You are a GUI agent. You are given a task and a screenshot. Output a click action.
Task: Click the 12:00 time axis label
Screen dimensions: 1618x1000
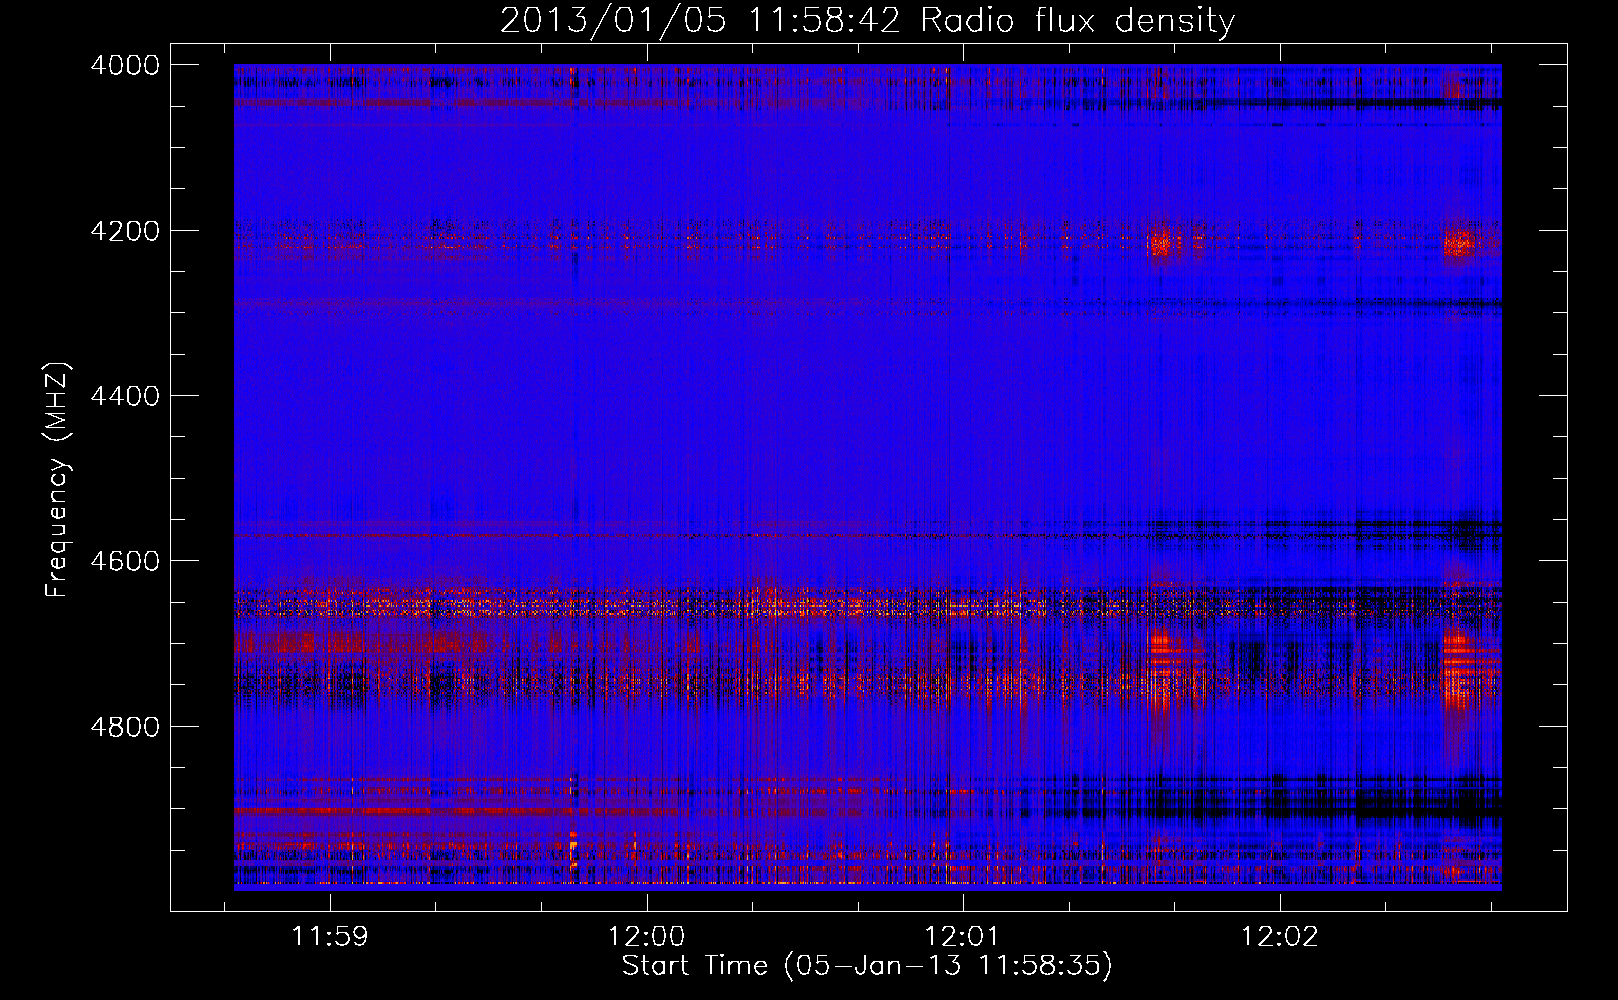point(646,937)
